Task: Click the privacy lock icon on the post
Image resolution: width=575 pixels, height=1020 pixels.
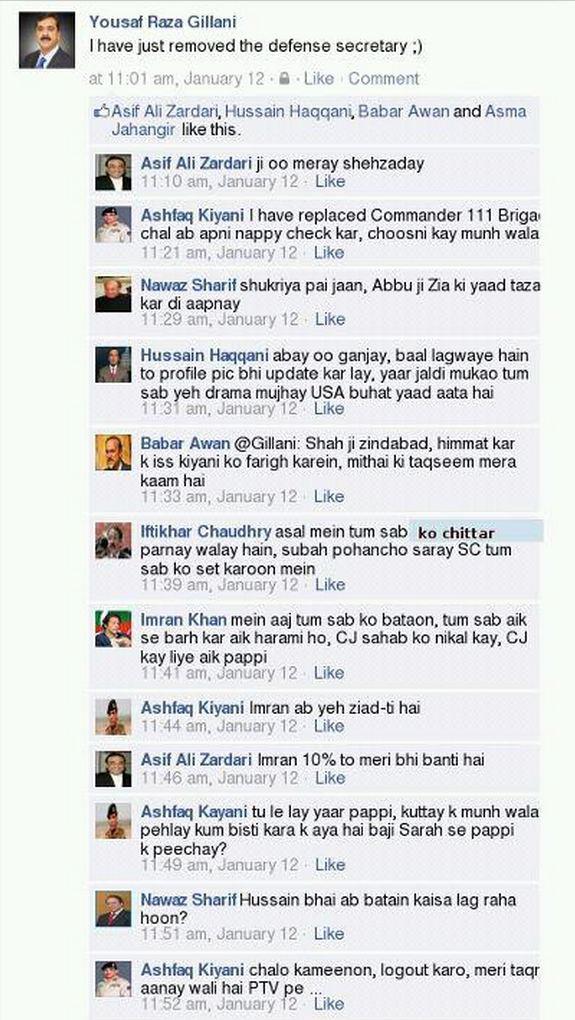Action: 284,79
